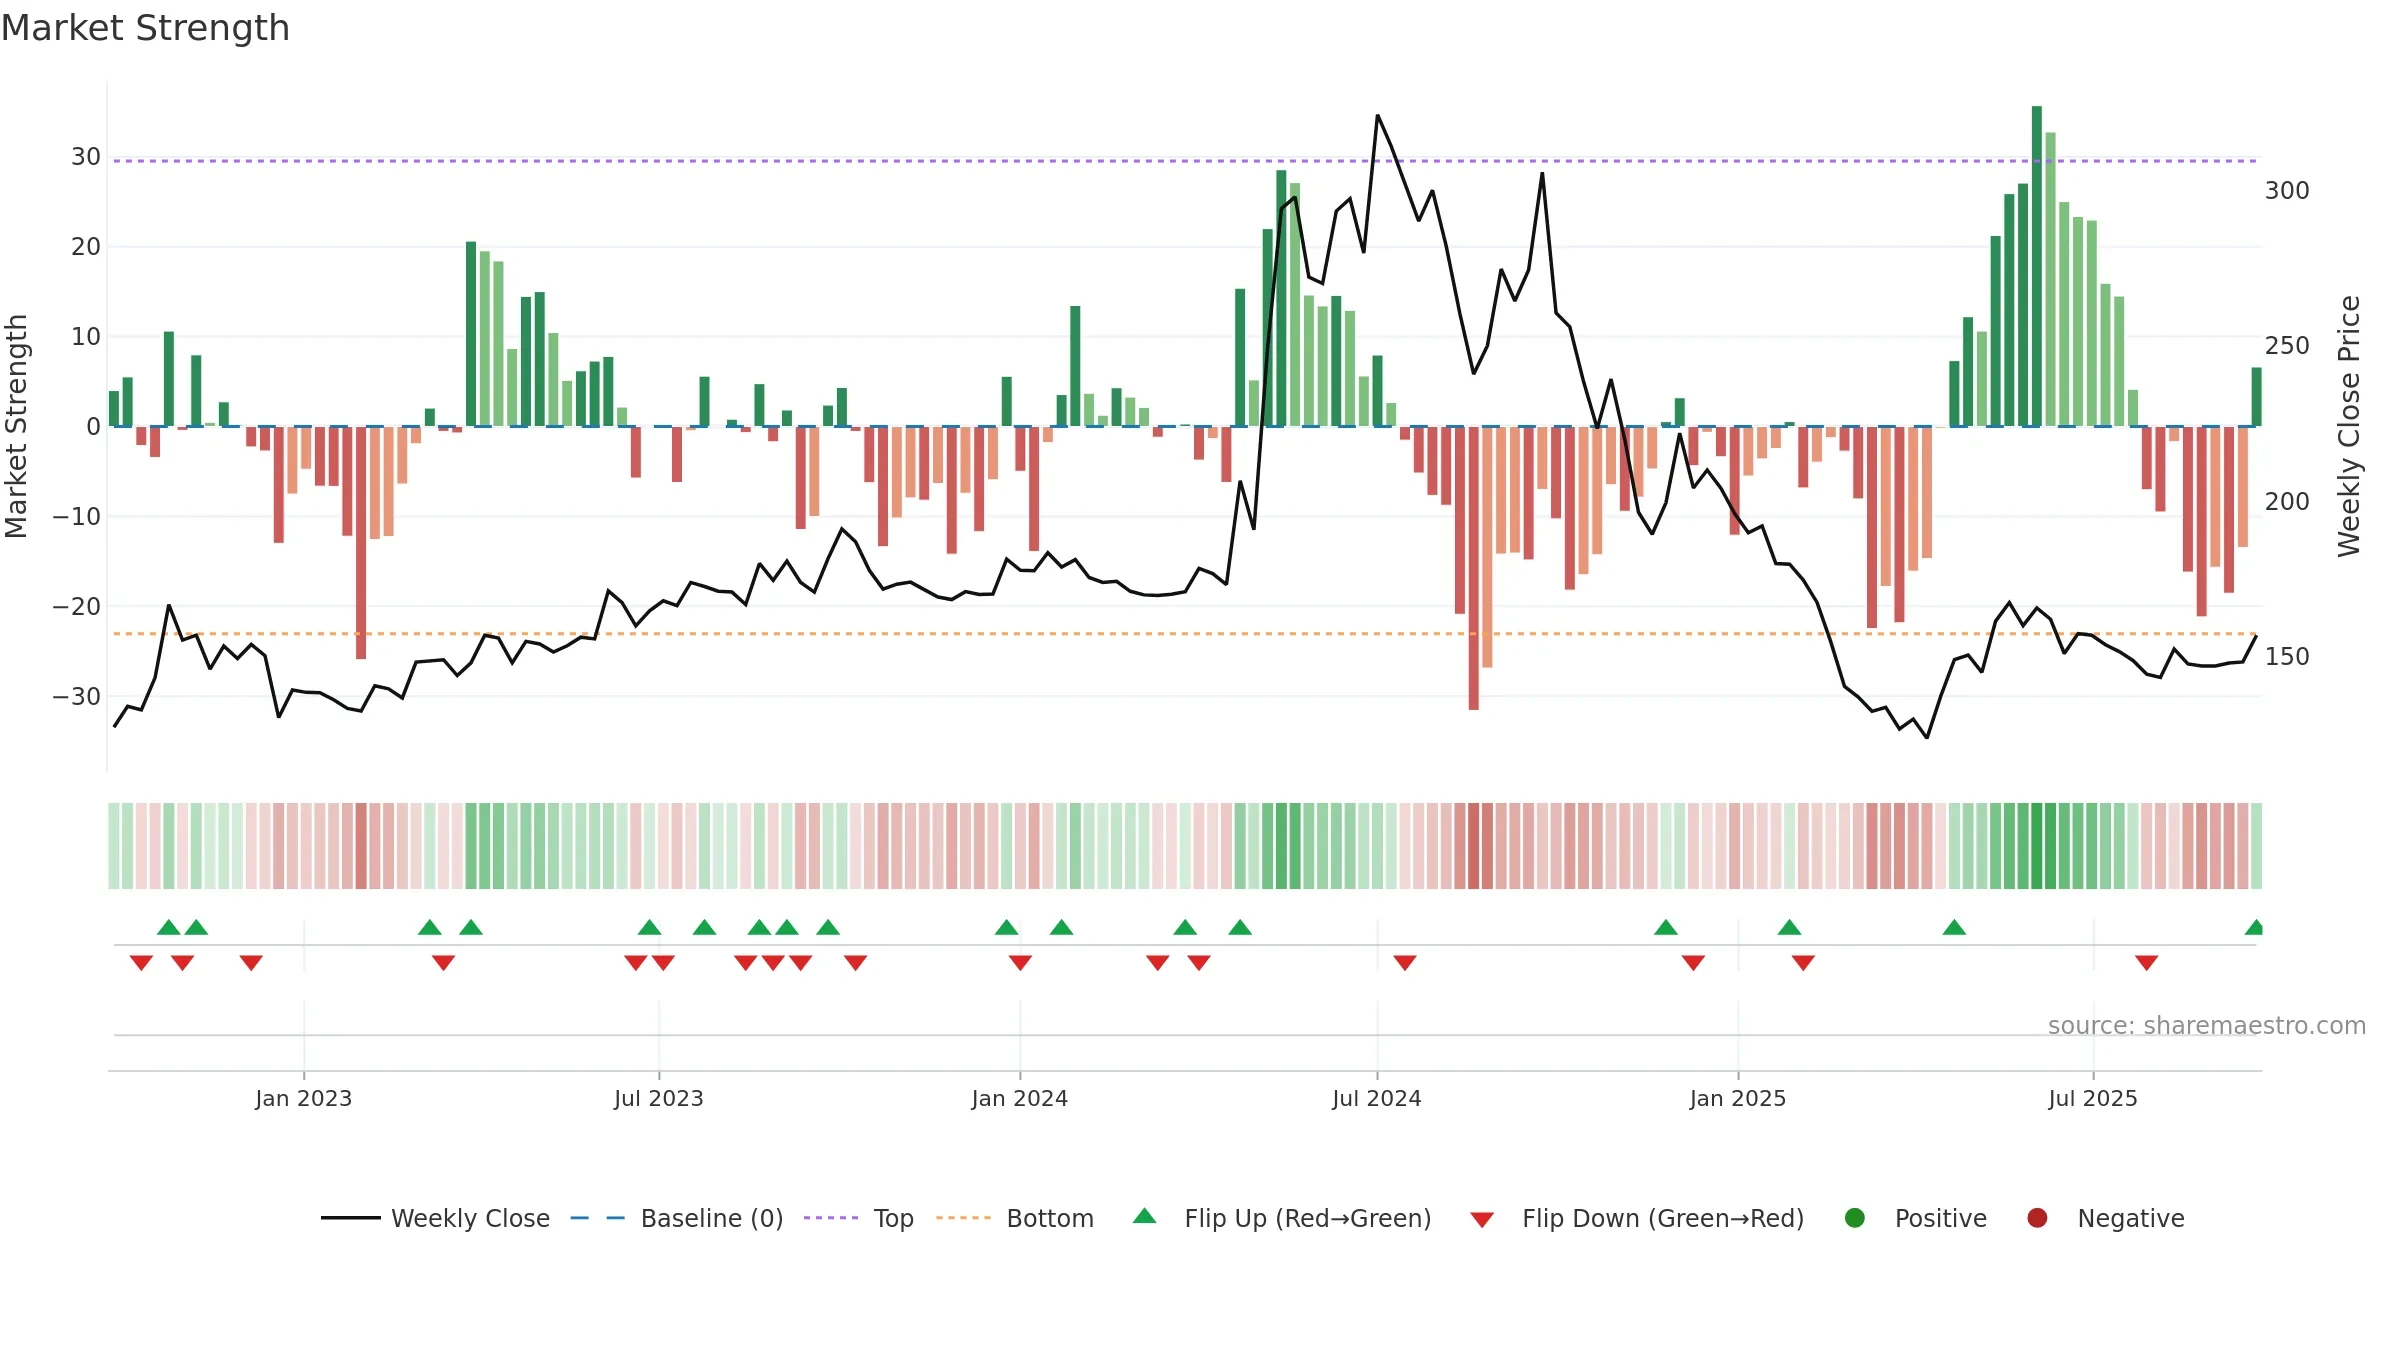The height and width of the screenshot is (1350, 2400).
Task: Click the 20 tick on left axis
Action: click(86, 246)
